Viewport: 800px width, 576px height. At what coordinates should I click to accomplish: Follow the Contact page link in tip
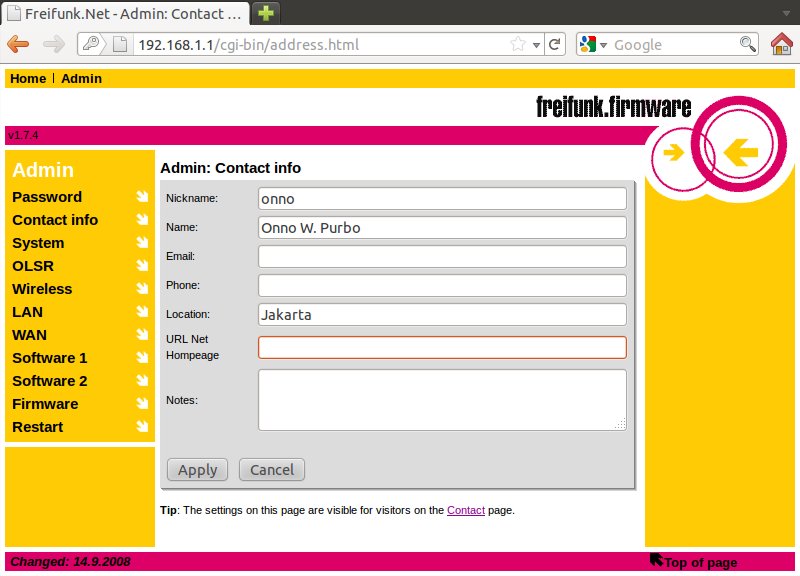(x=465, y=510)
